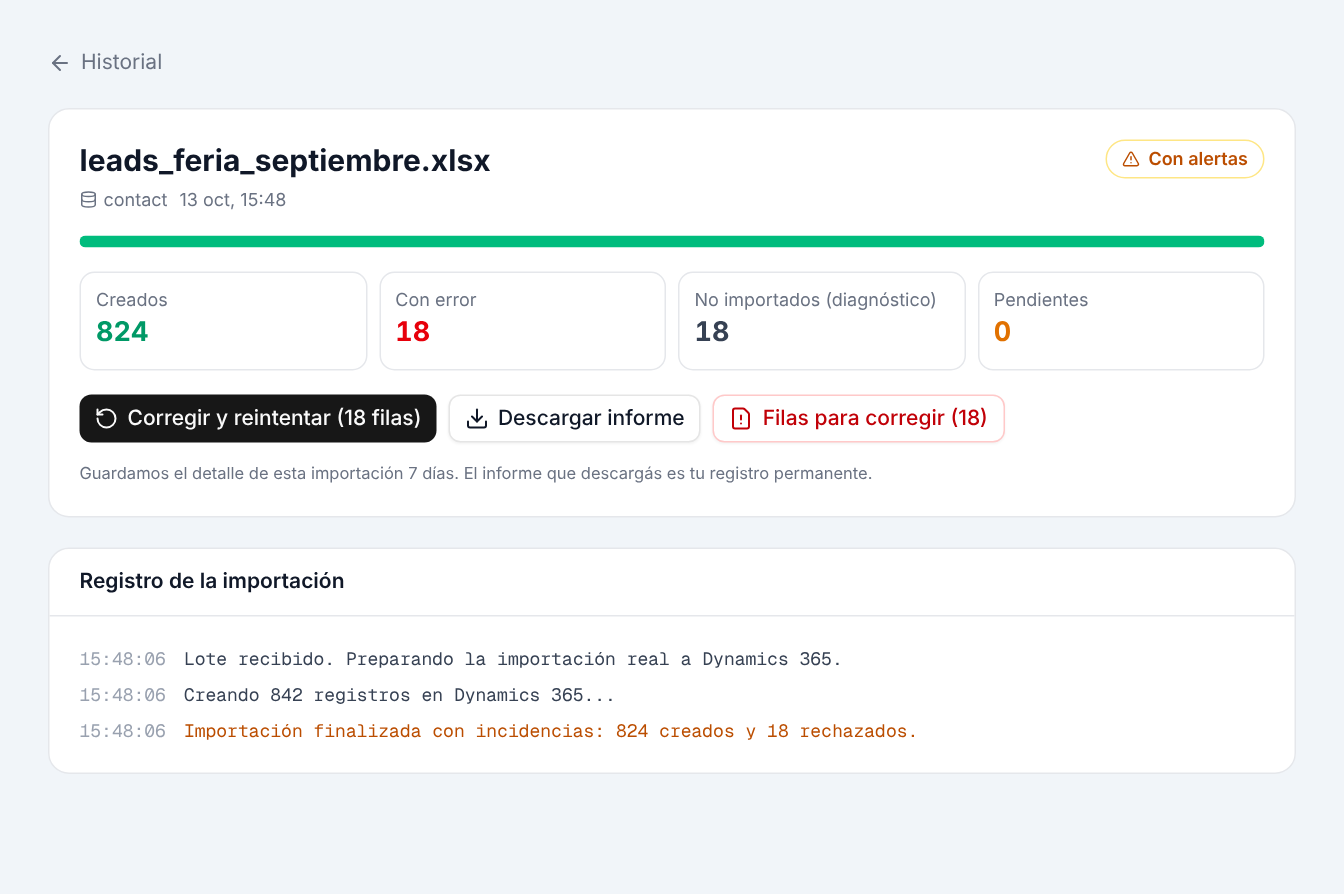Click the Registro de la importación heading
The height and width of the screenshot is (894, 1344).
coord(212,581)
